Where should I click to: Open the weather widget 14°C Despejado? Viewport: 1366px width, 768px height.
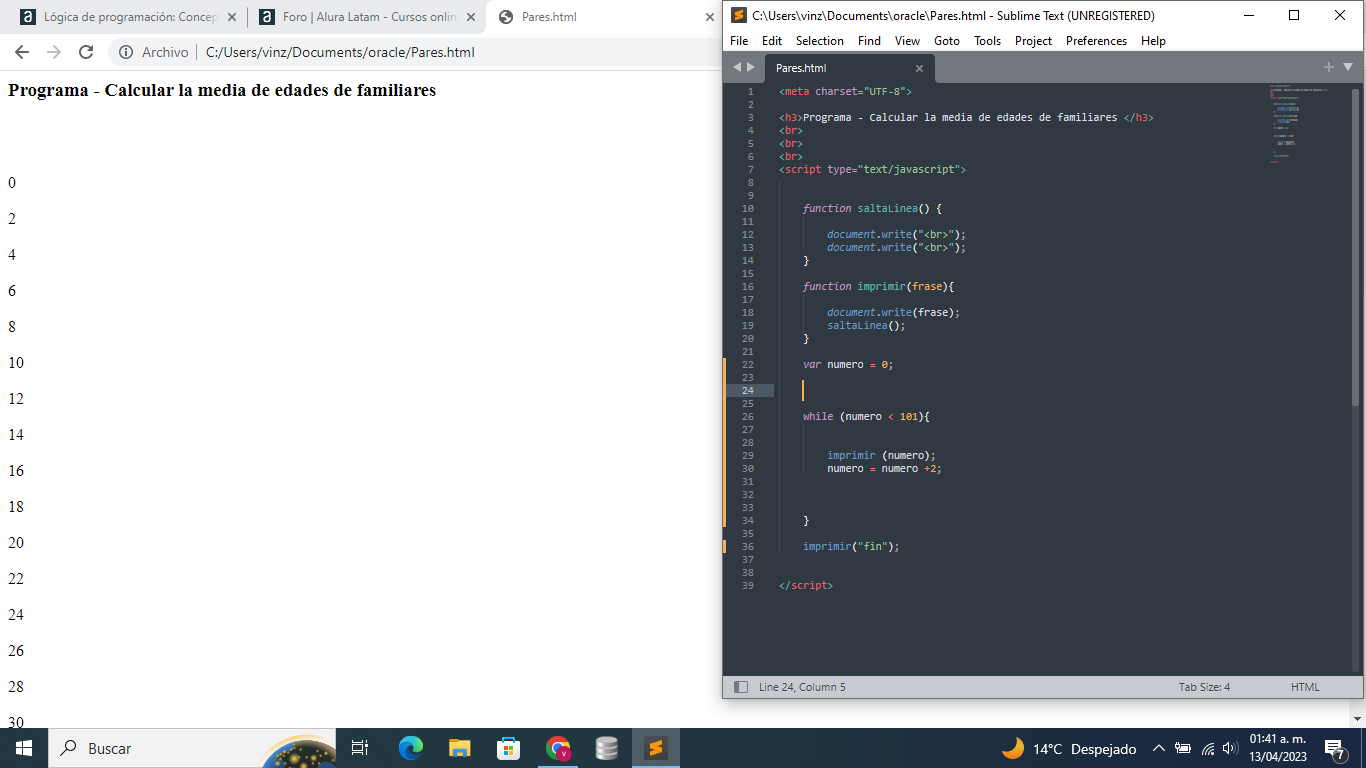(x=1069, y=748)
